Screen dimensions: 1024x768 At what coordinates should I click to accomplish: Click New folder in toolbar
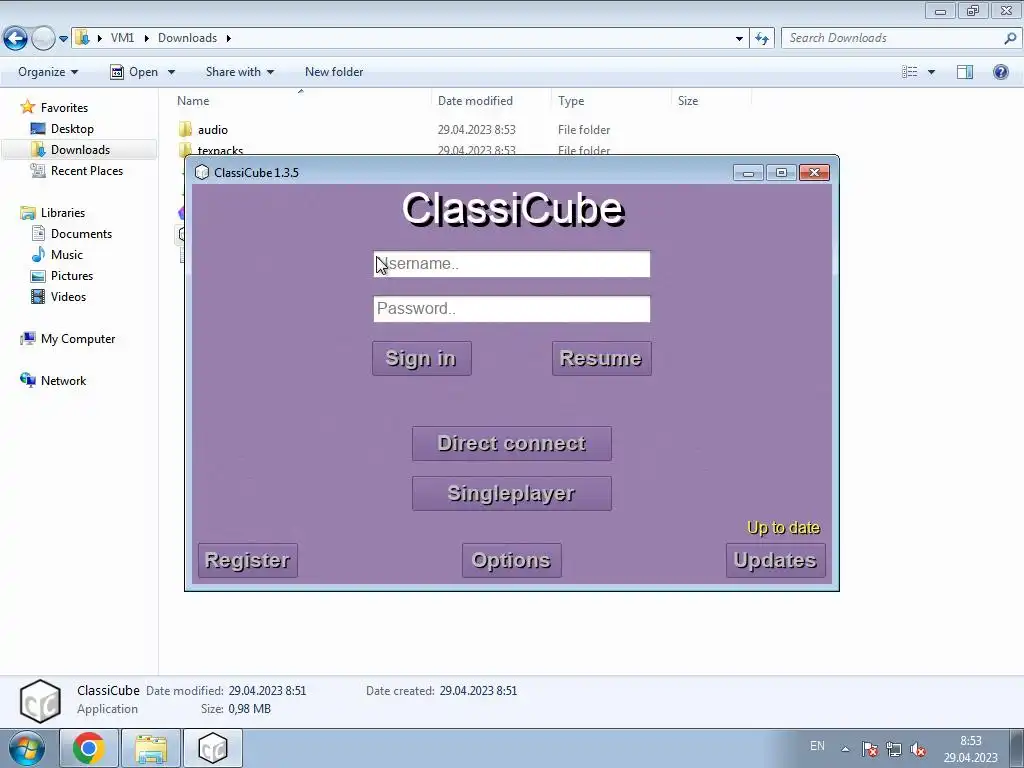pos(334,72)
